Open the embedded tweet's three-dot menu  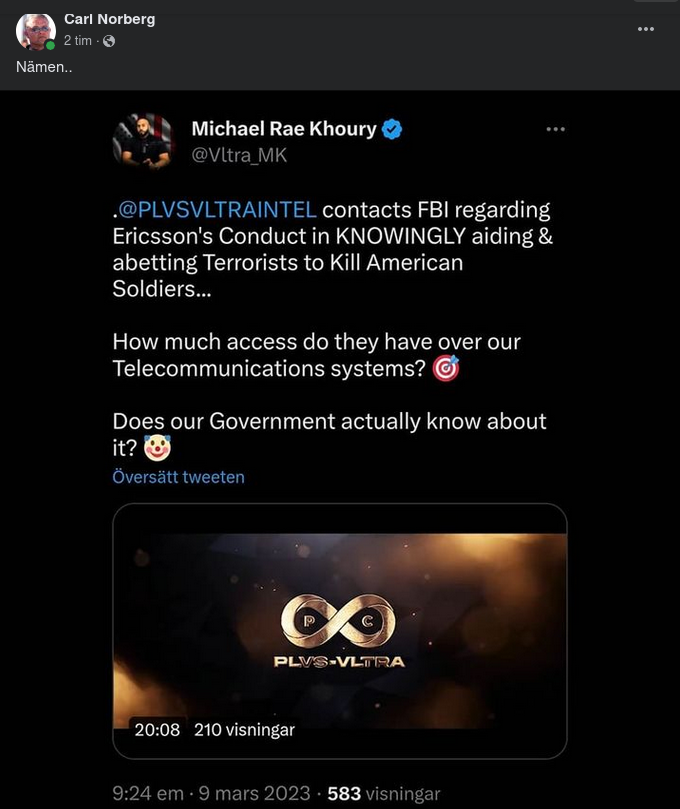pos(556,128)
